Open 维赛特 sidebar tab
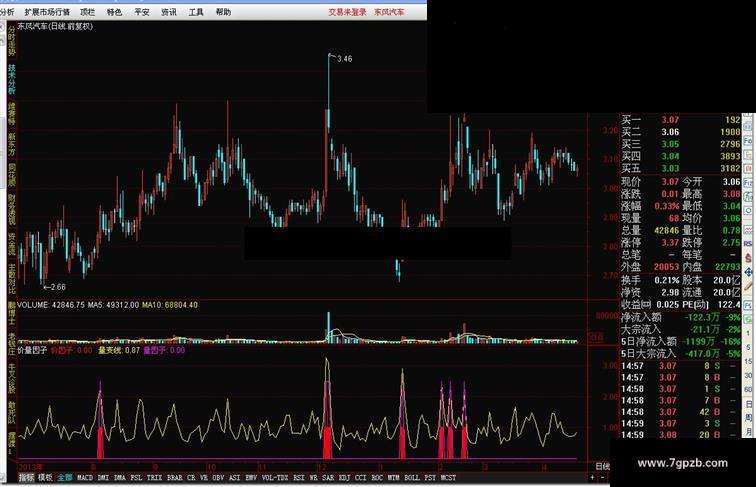The height and width of the screenshot is (487, 756). pyautogui.click(x=12, y=113)
